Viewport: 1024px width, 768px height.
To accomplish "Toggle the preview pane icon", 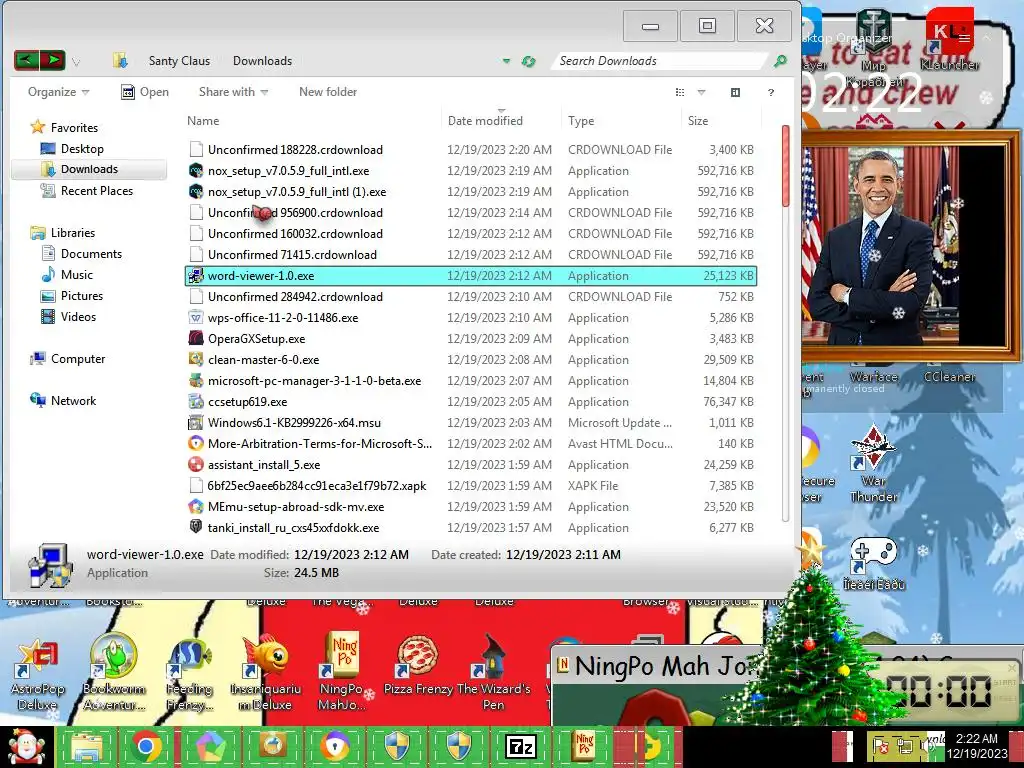I will (x=735, y=92).
